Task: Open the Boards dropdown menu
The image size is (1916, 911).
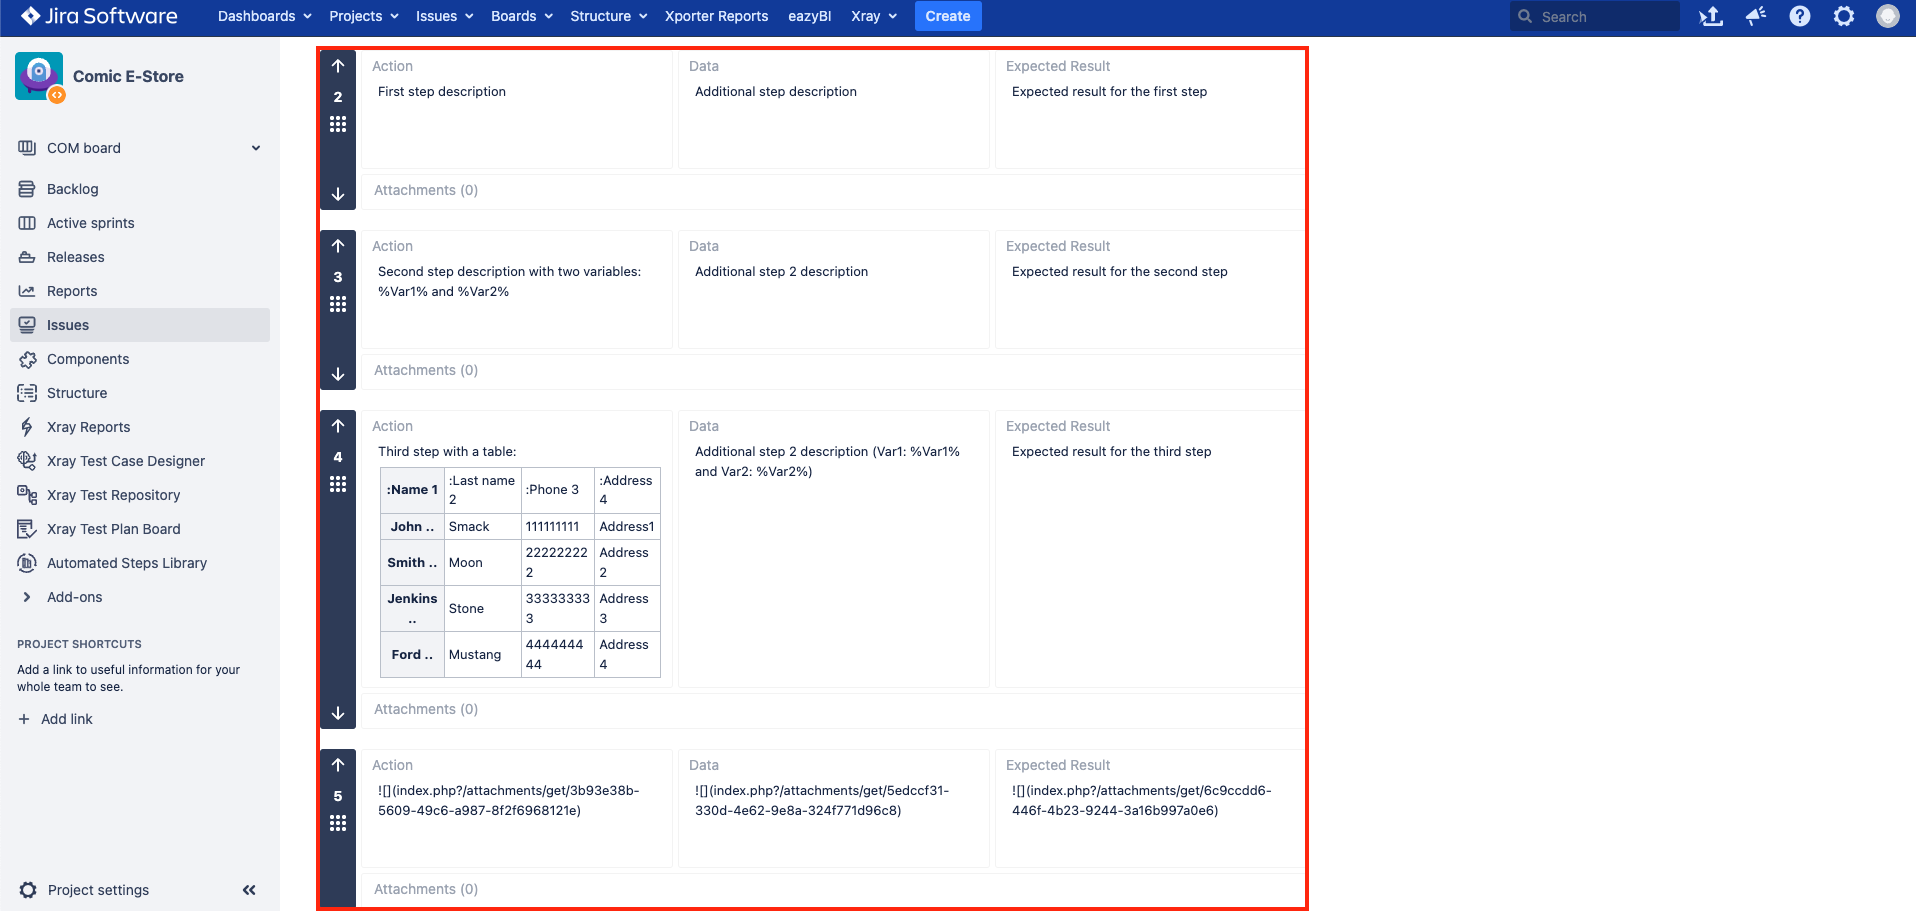Action: [522, 16]
